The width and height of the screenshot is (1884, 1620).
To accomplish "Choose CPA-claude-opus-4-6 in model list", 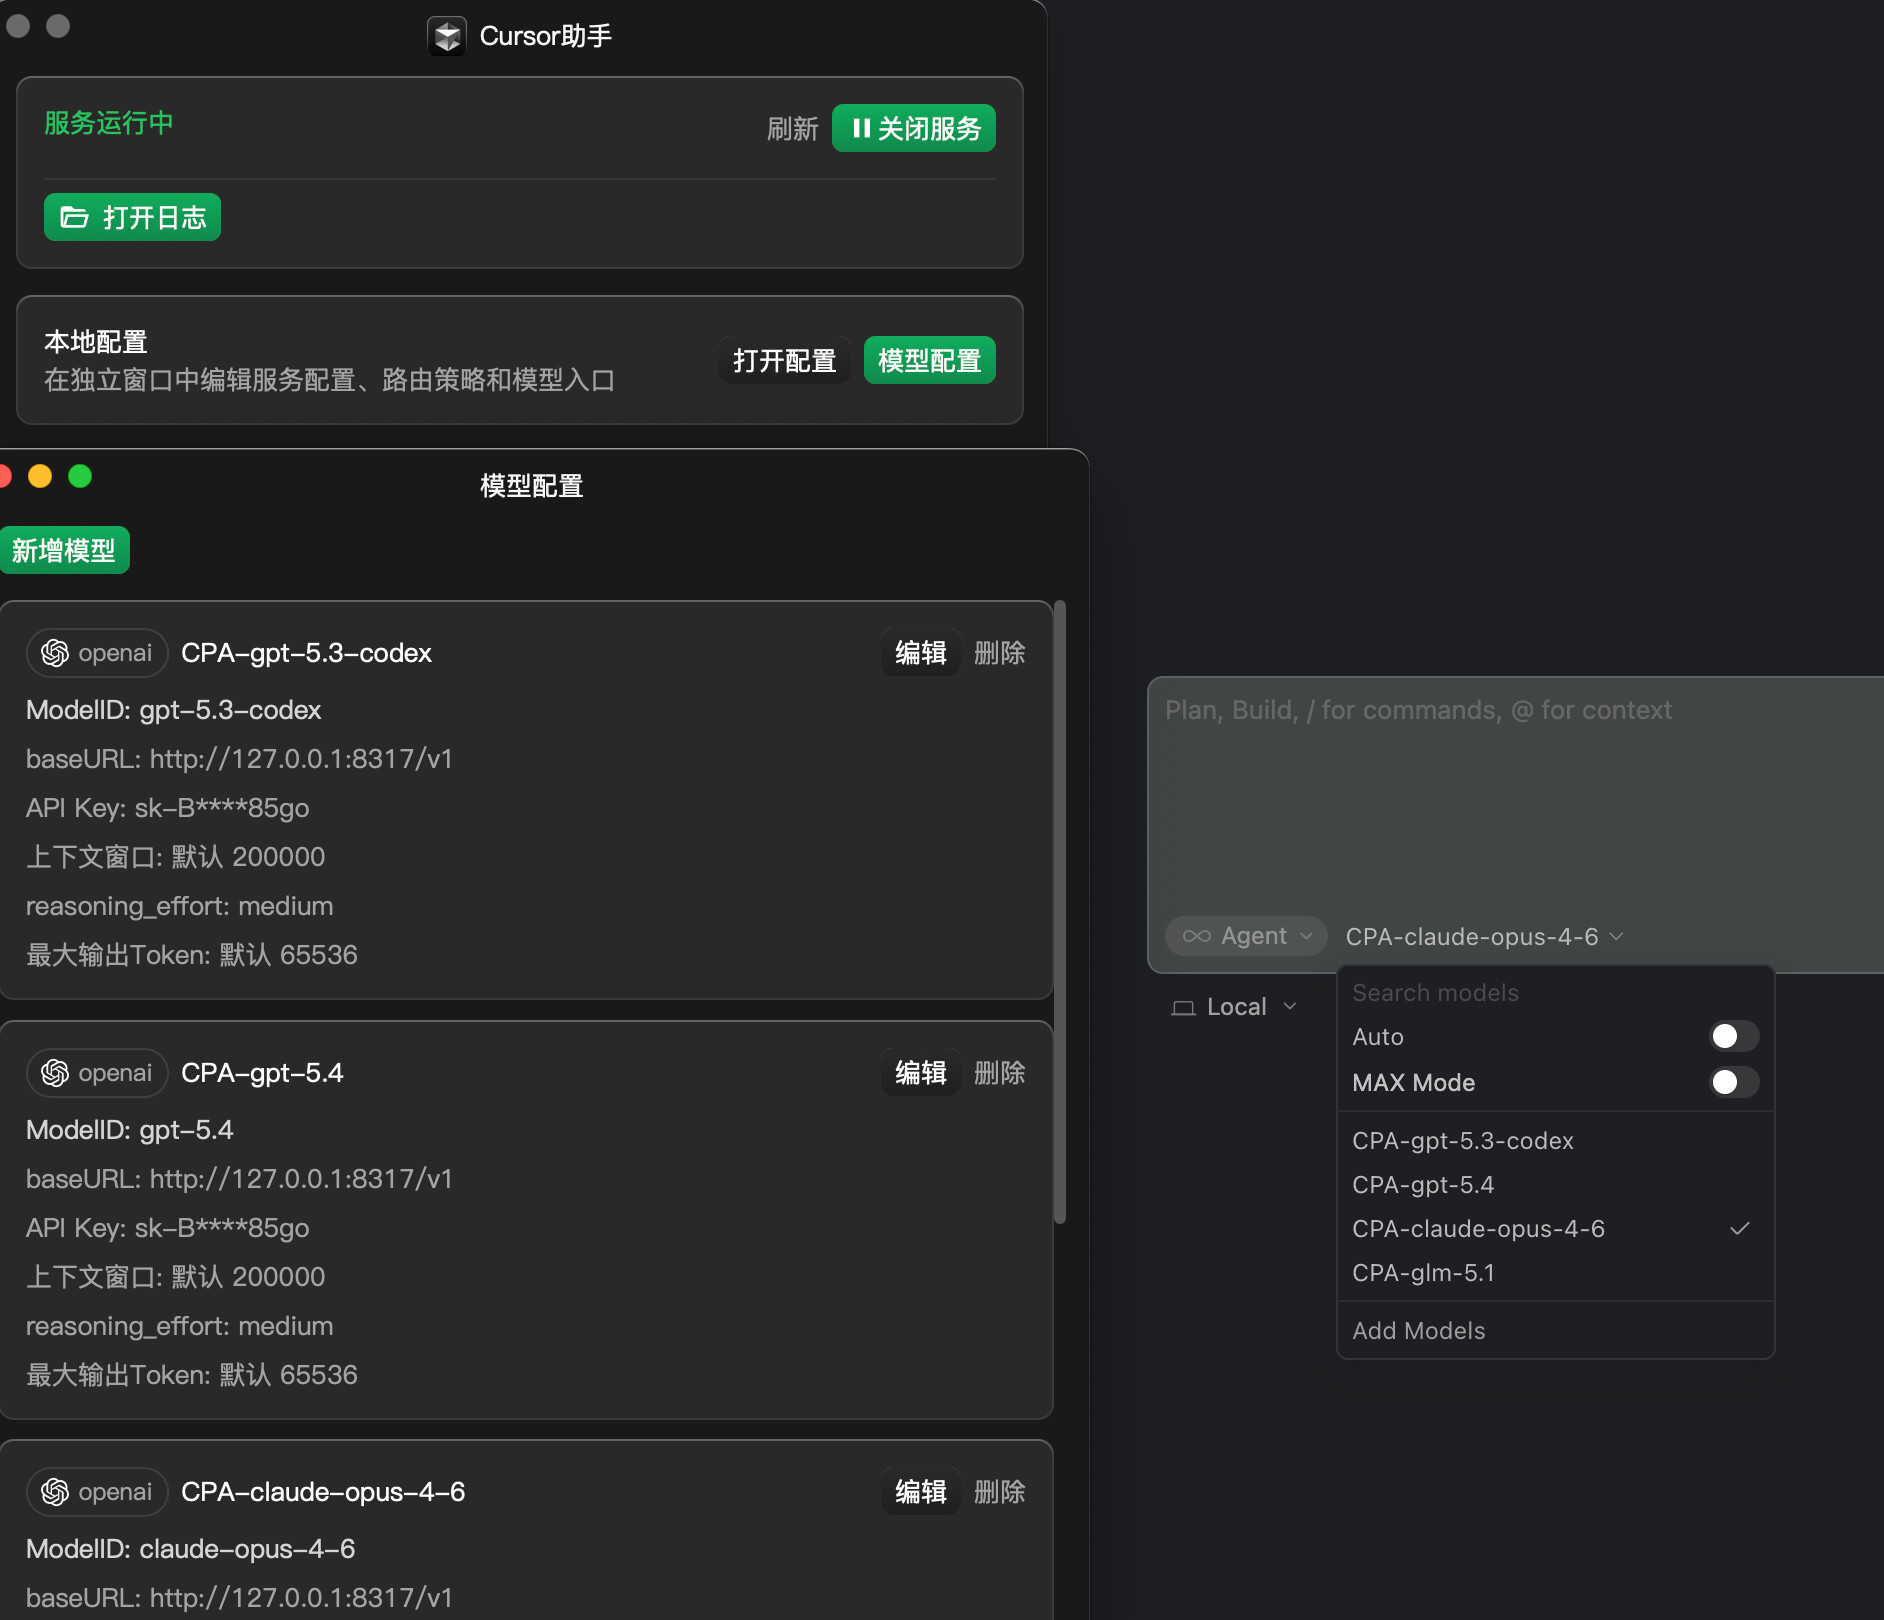I will click(1555, 1229).
